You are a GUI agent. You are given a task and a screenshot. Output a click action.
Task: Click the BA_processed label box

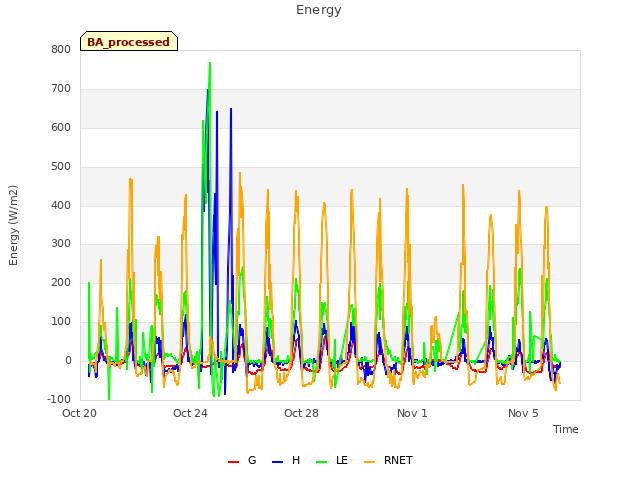pos(129,41)
